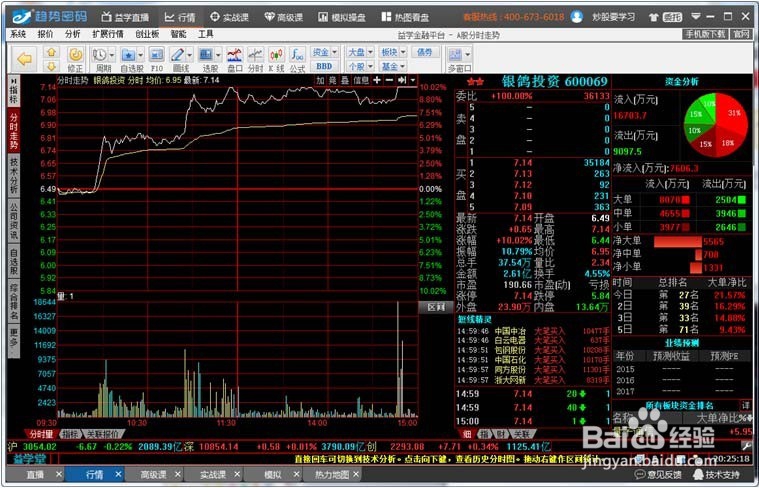Click the user avatar icon
This screenshot has width=759, height=488.
pos(577,16)
